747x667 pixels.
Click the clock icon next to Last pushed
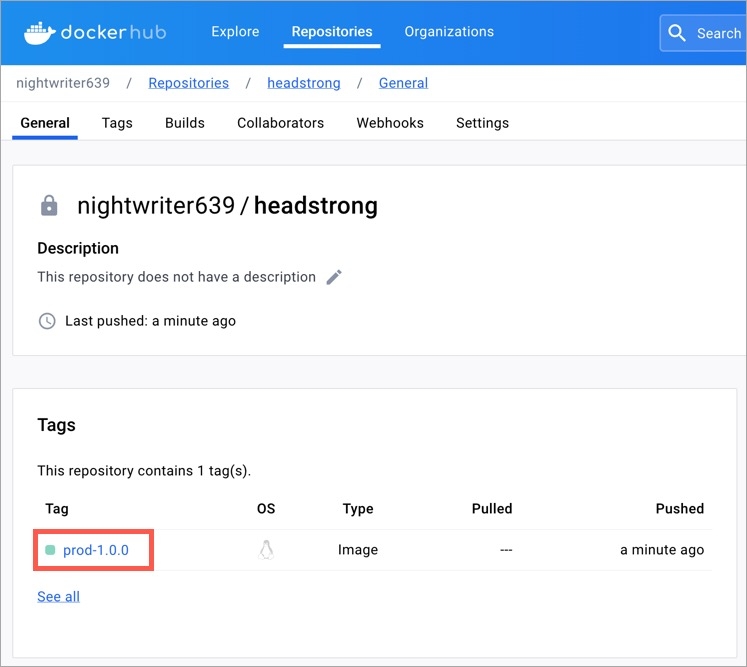pos(47,321)
